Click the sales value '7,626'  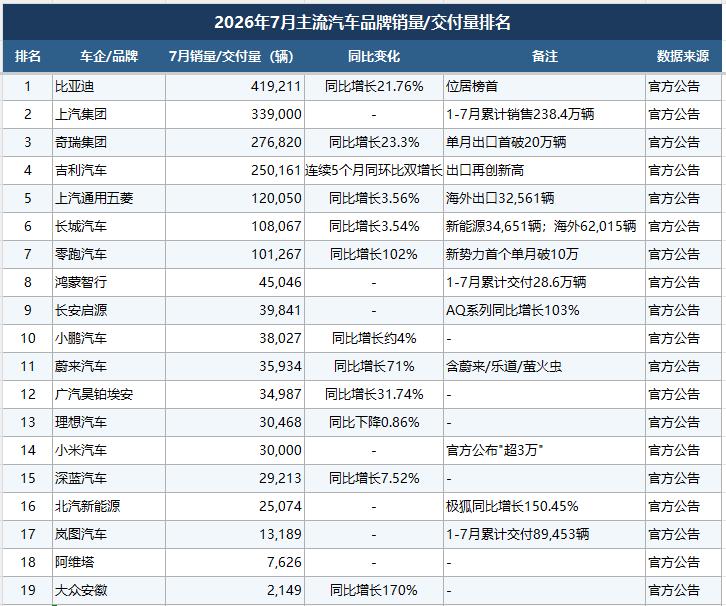point(284,562)
